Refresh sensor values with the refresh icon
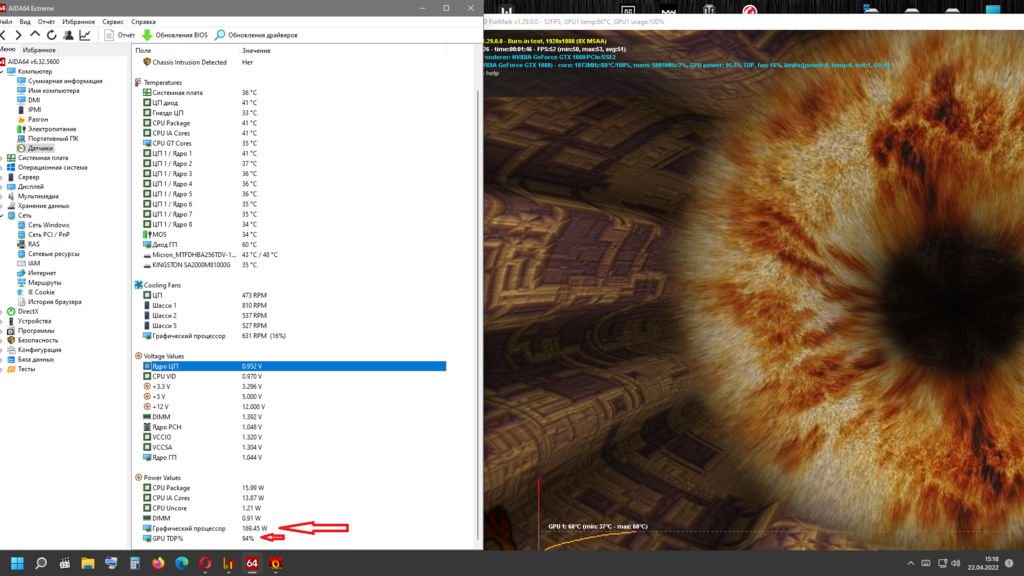1024x576 pixels. tap(51, 35)
